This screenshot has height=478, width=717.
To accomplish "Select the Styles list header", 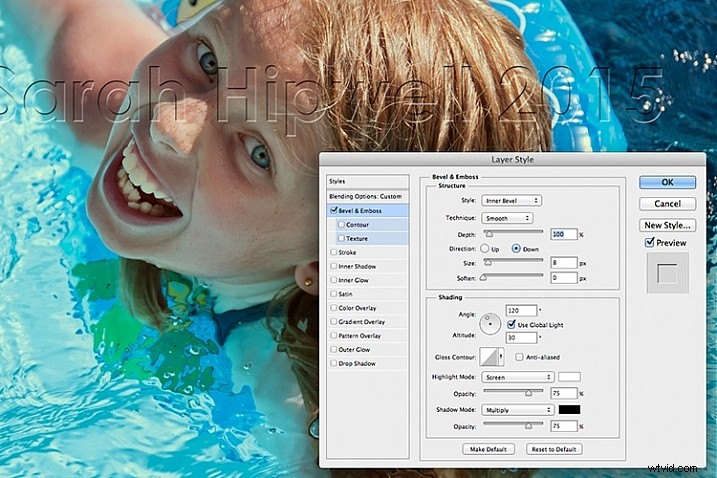I will 368,181.
